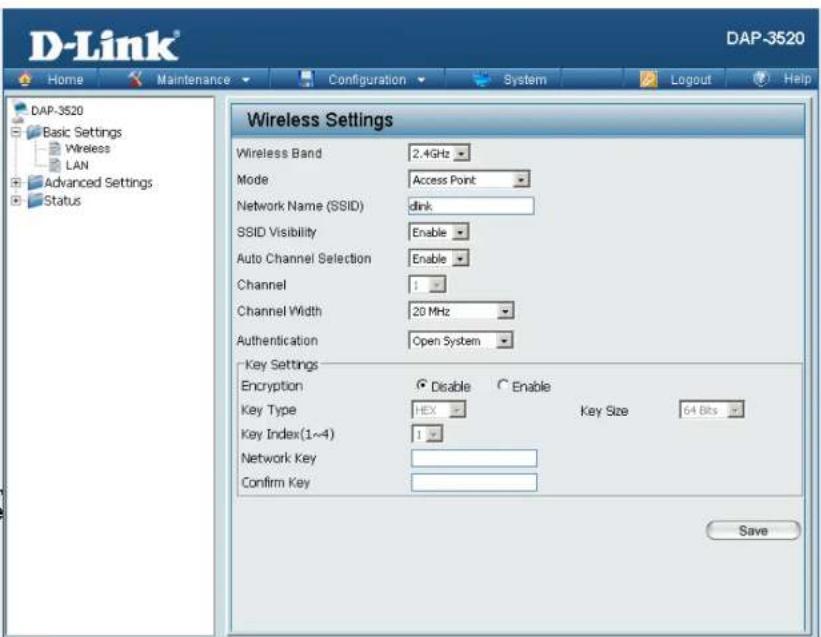821x637 pixels.
Task: Open the Channel Width dropdown
Action: coord(461,311)
